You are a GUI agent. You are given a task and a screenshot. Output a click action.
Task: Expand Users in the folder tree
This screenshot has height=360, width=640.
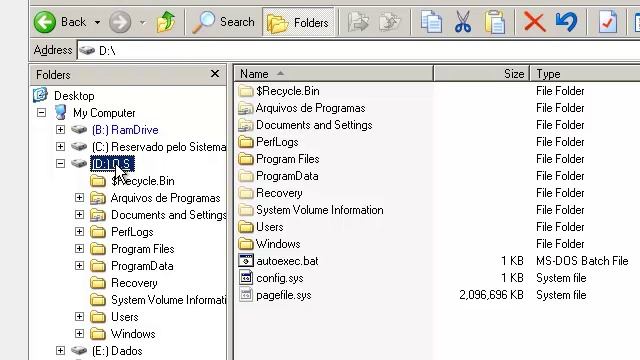point(80,317)
